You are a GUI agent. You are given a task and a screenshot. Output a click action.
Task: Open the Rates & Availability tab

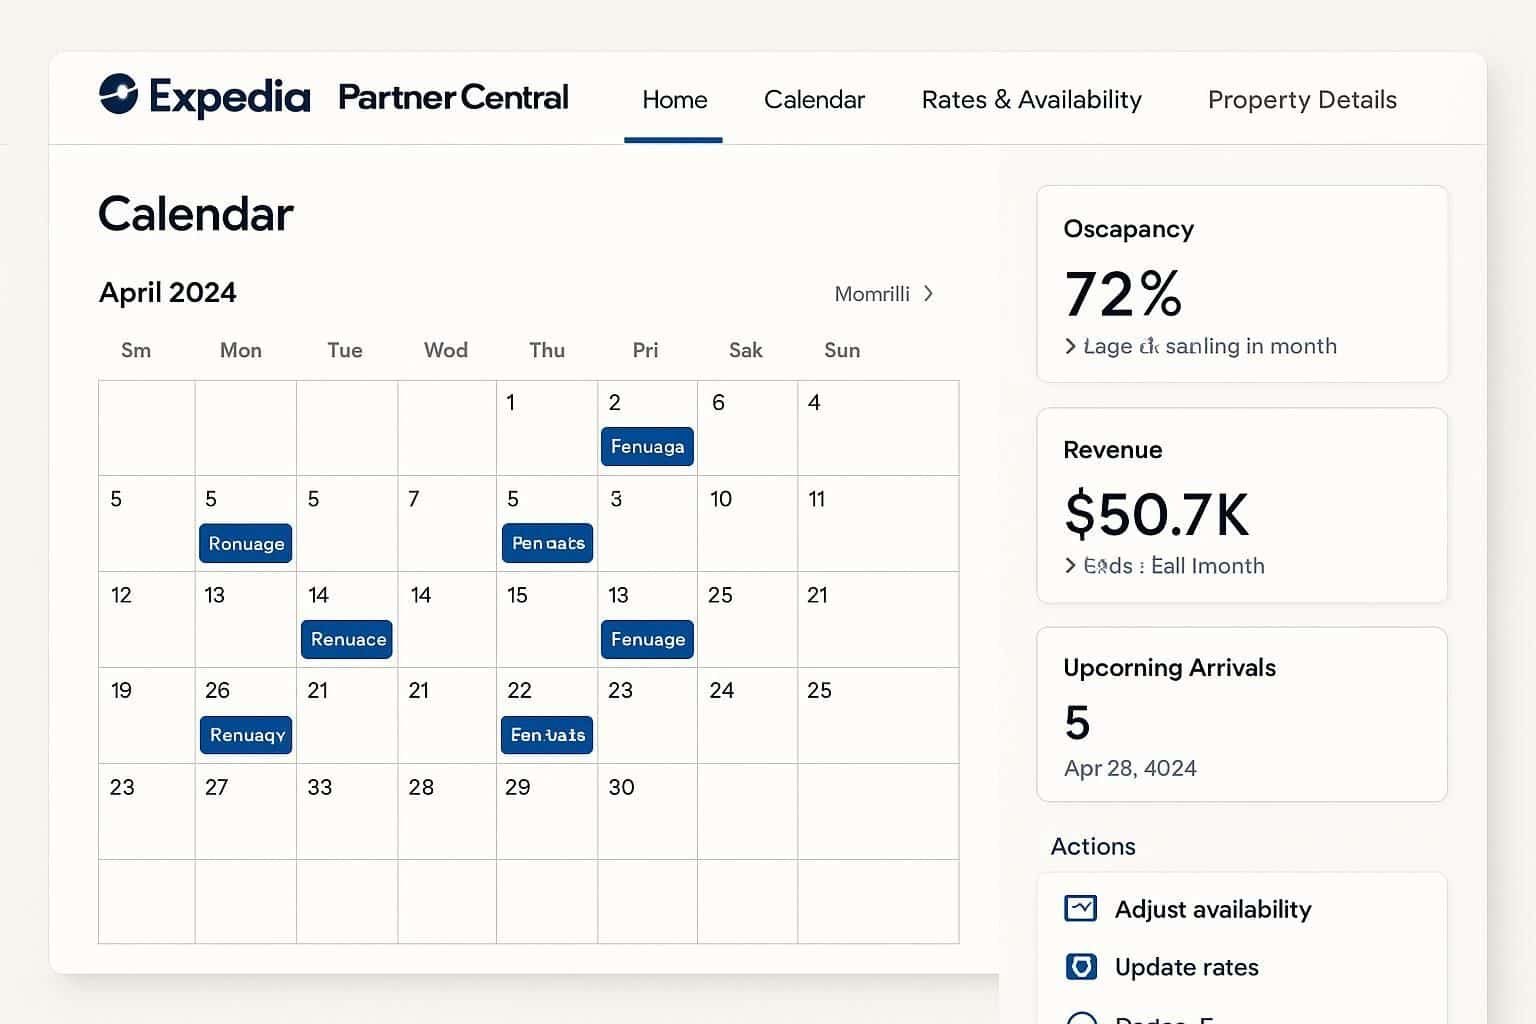coord(1031,100)
